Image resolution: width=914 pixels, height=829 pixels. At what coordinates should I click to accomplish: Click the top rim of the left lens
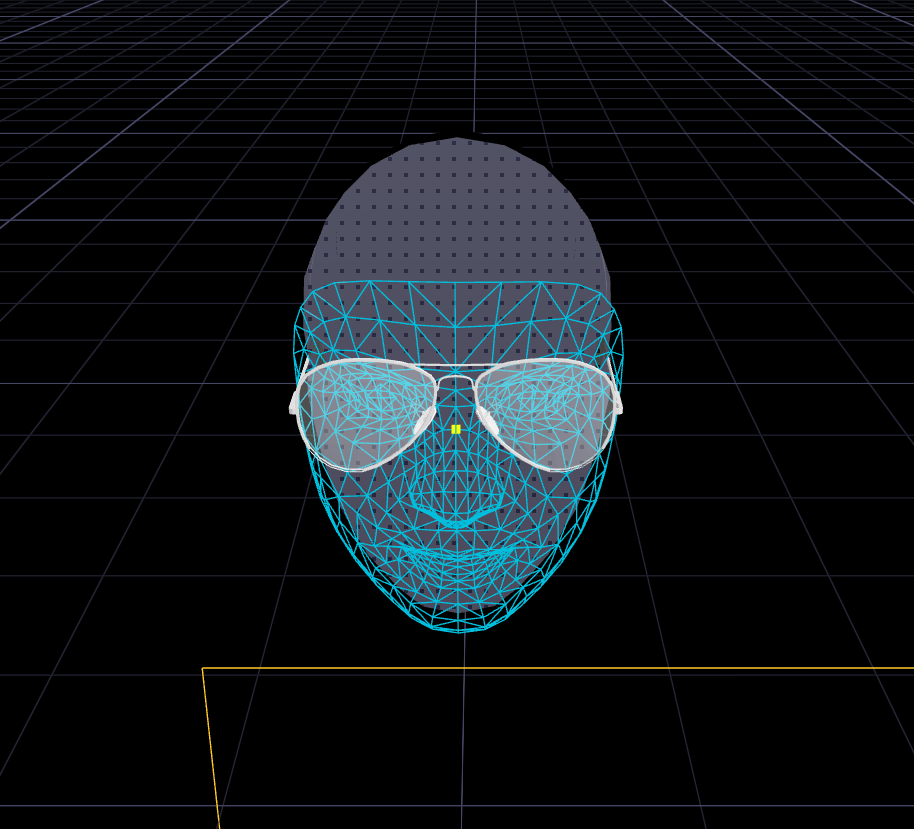pyautogui.click(x=365, y=361)
